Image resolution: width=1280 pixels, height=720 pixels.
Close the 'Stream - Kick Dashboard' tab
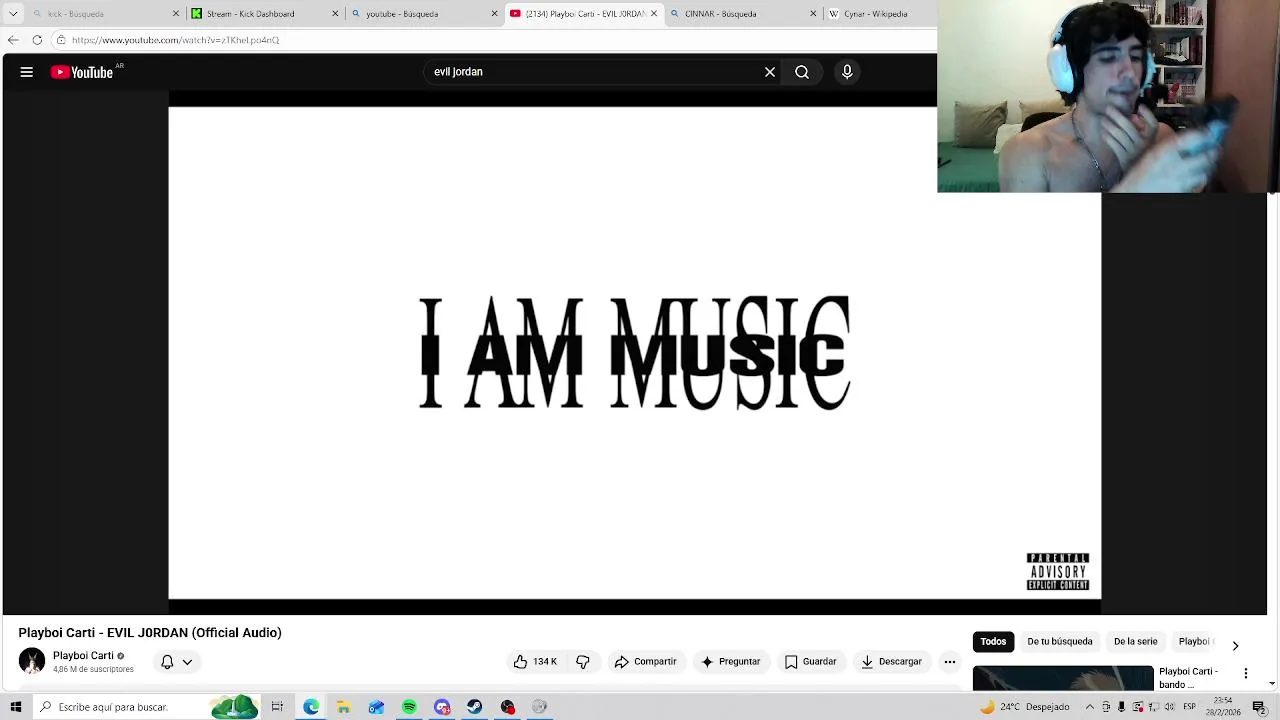[x=335, y=14]
